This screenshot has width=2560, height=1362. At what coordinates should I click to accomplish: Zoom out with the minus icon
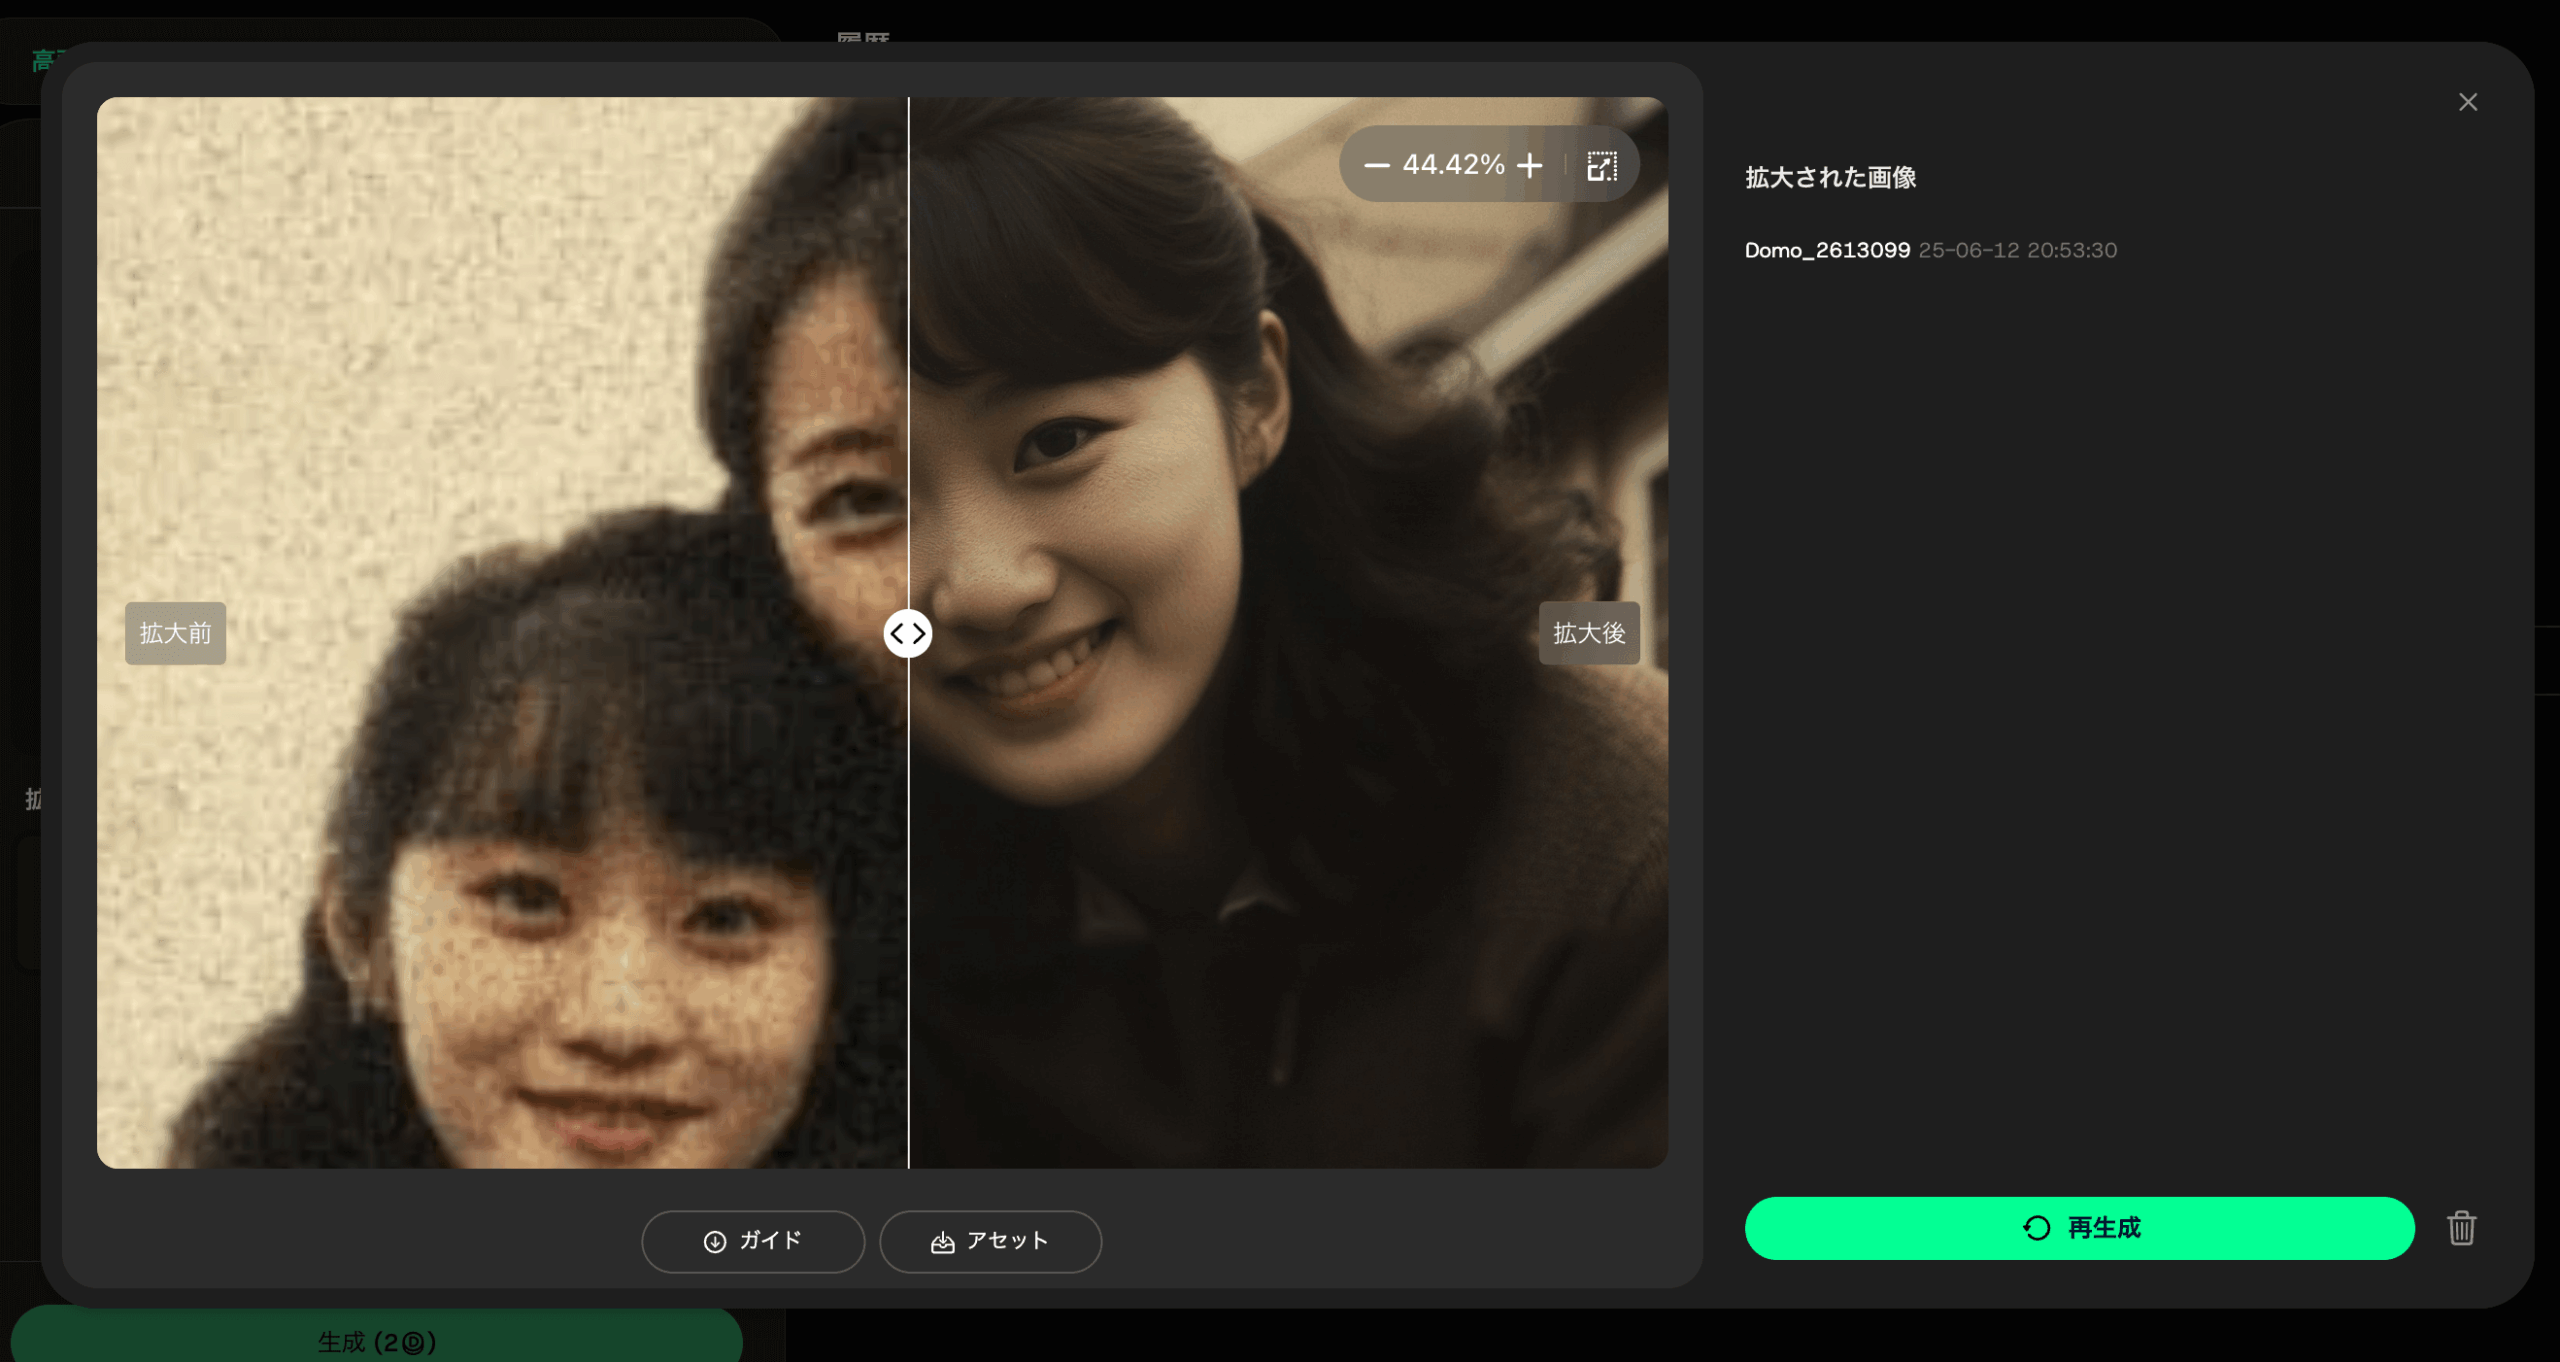(1376, 165)
